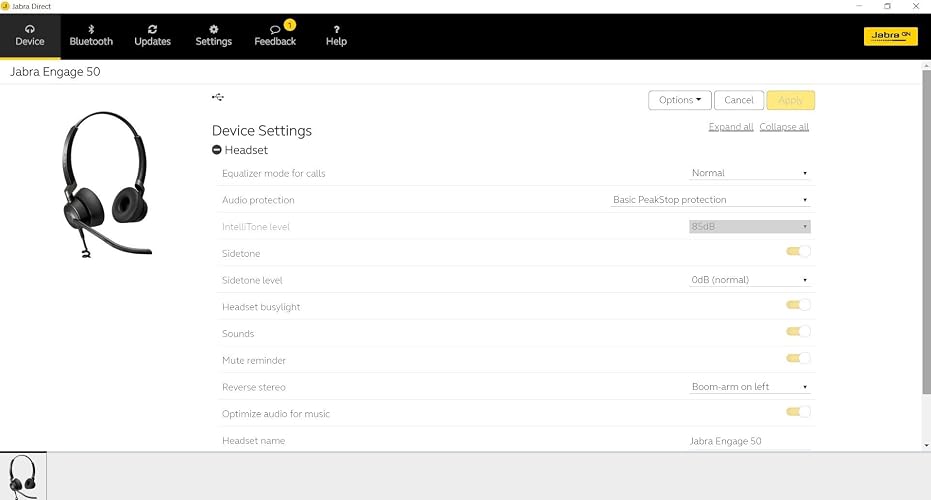Click the IntelliTone level label
931x500 pixels.
point(256,227)
